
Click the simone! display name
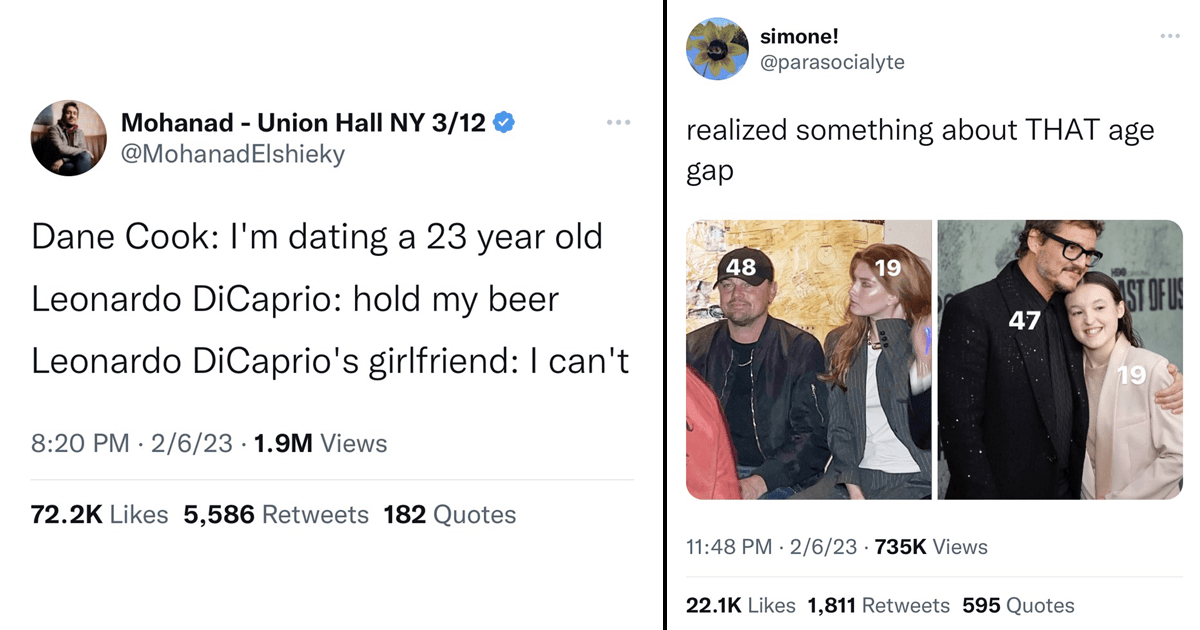point(799,36)
